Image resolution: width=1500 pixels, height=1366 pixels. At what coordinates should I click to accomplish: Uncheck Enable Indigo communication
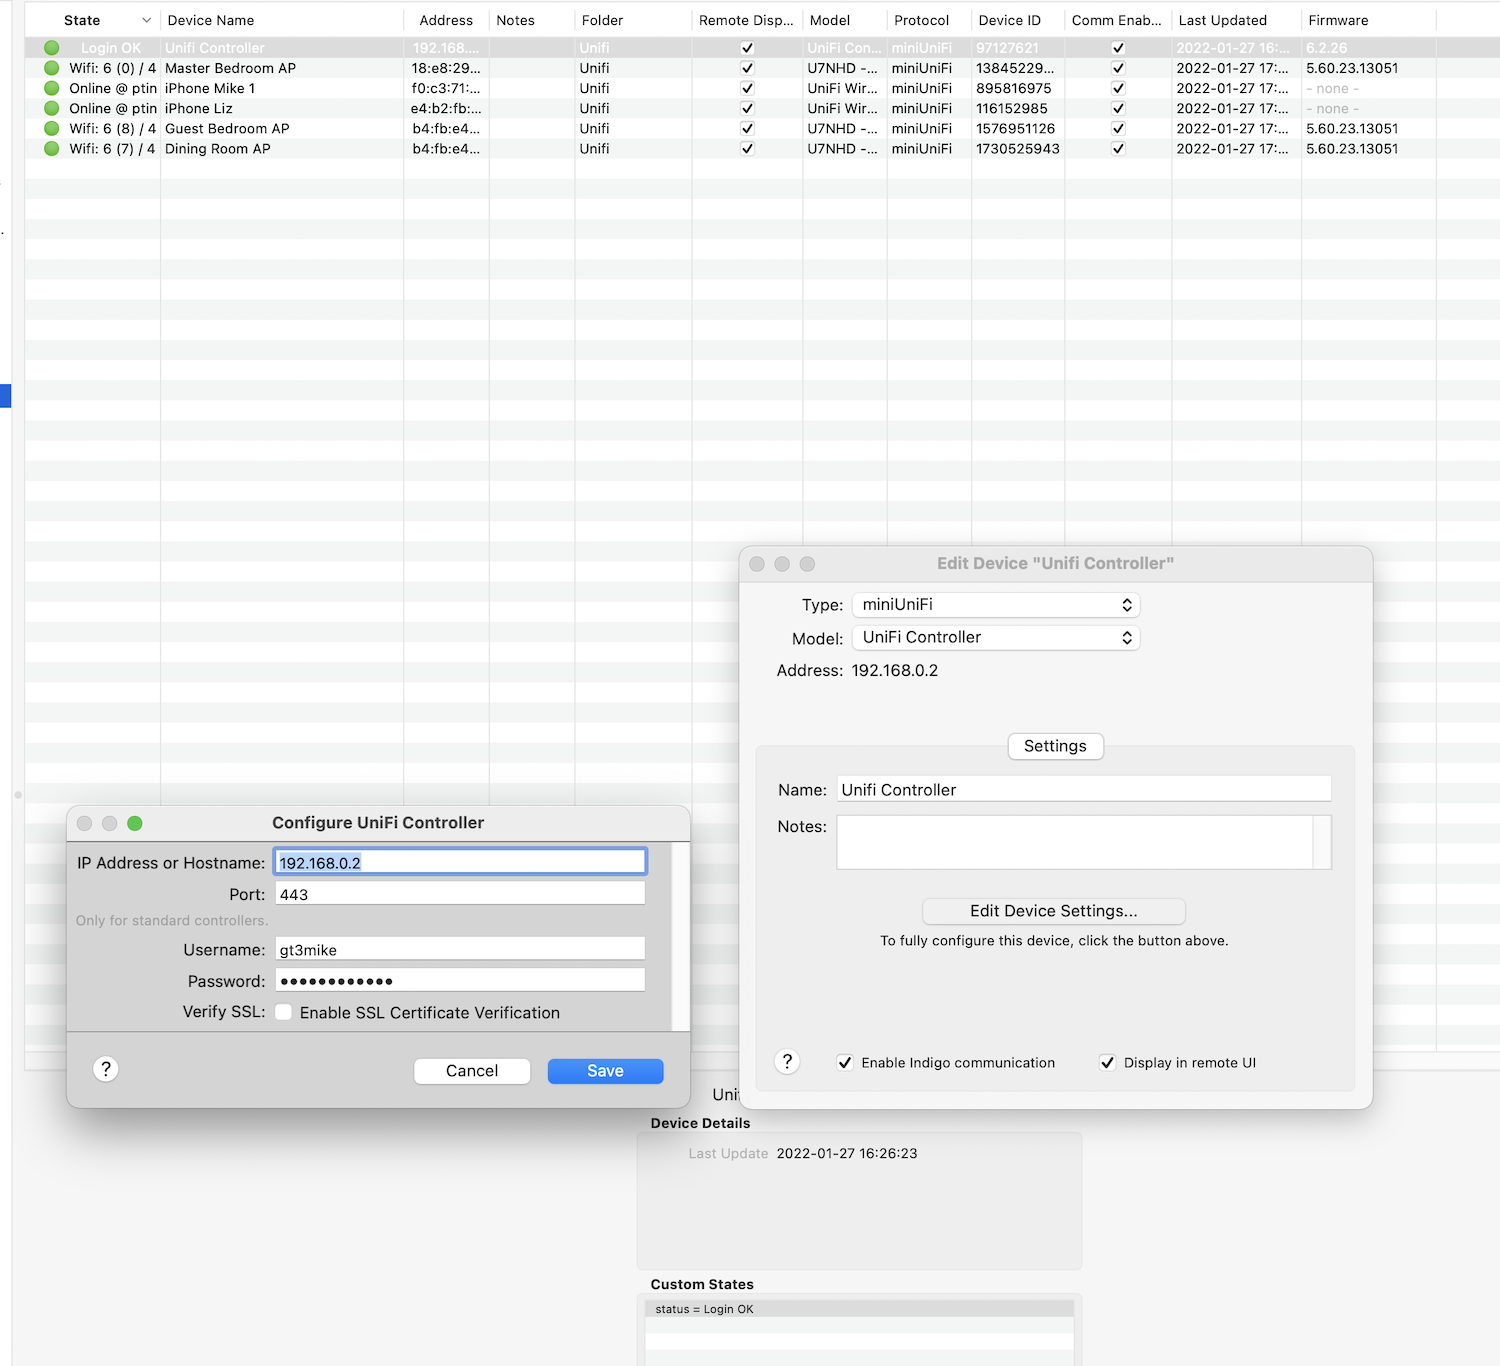click(845, 1062)
